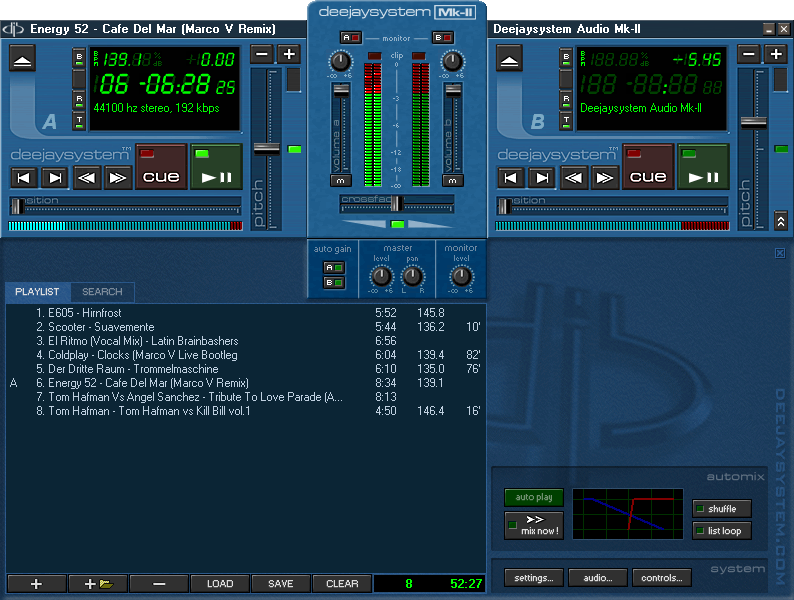Open settings... dialog
Screen dimensions: 794x600
(x=534, y=578)
